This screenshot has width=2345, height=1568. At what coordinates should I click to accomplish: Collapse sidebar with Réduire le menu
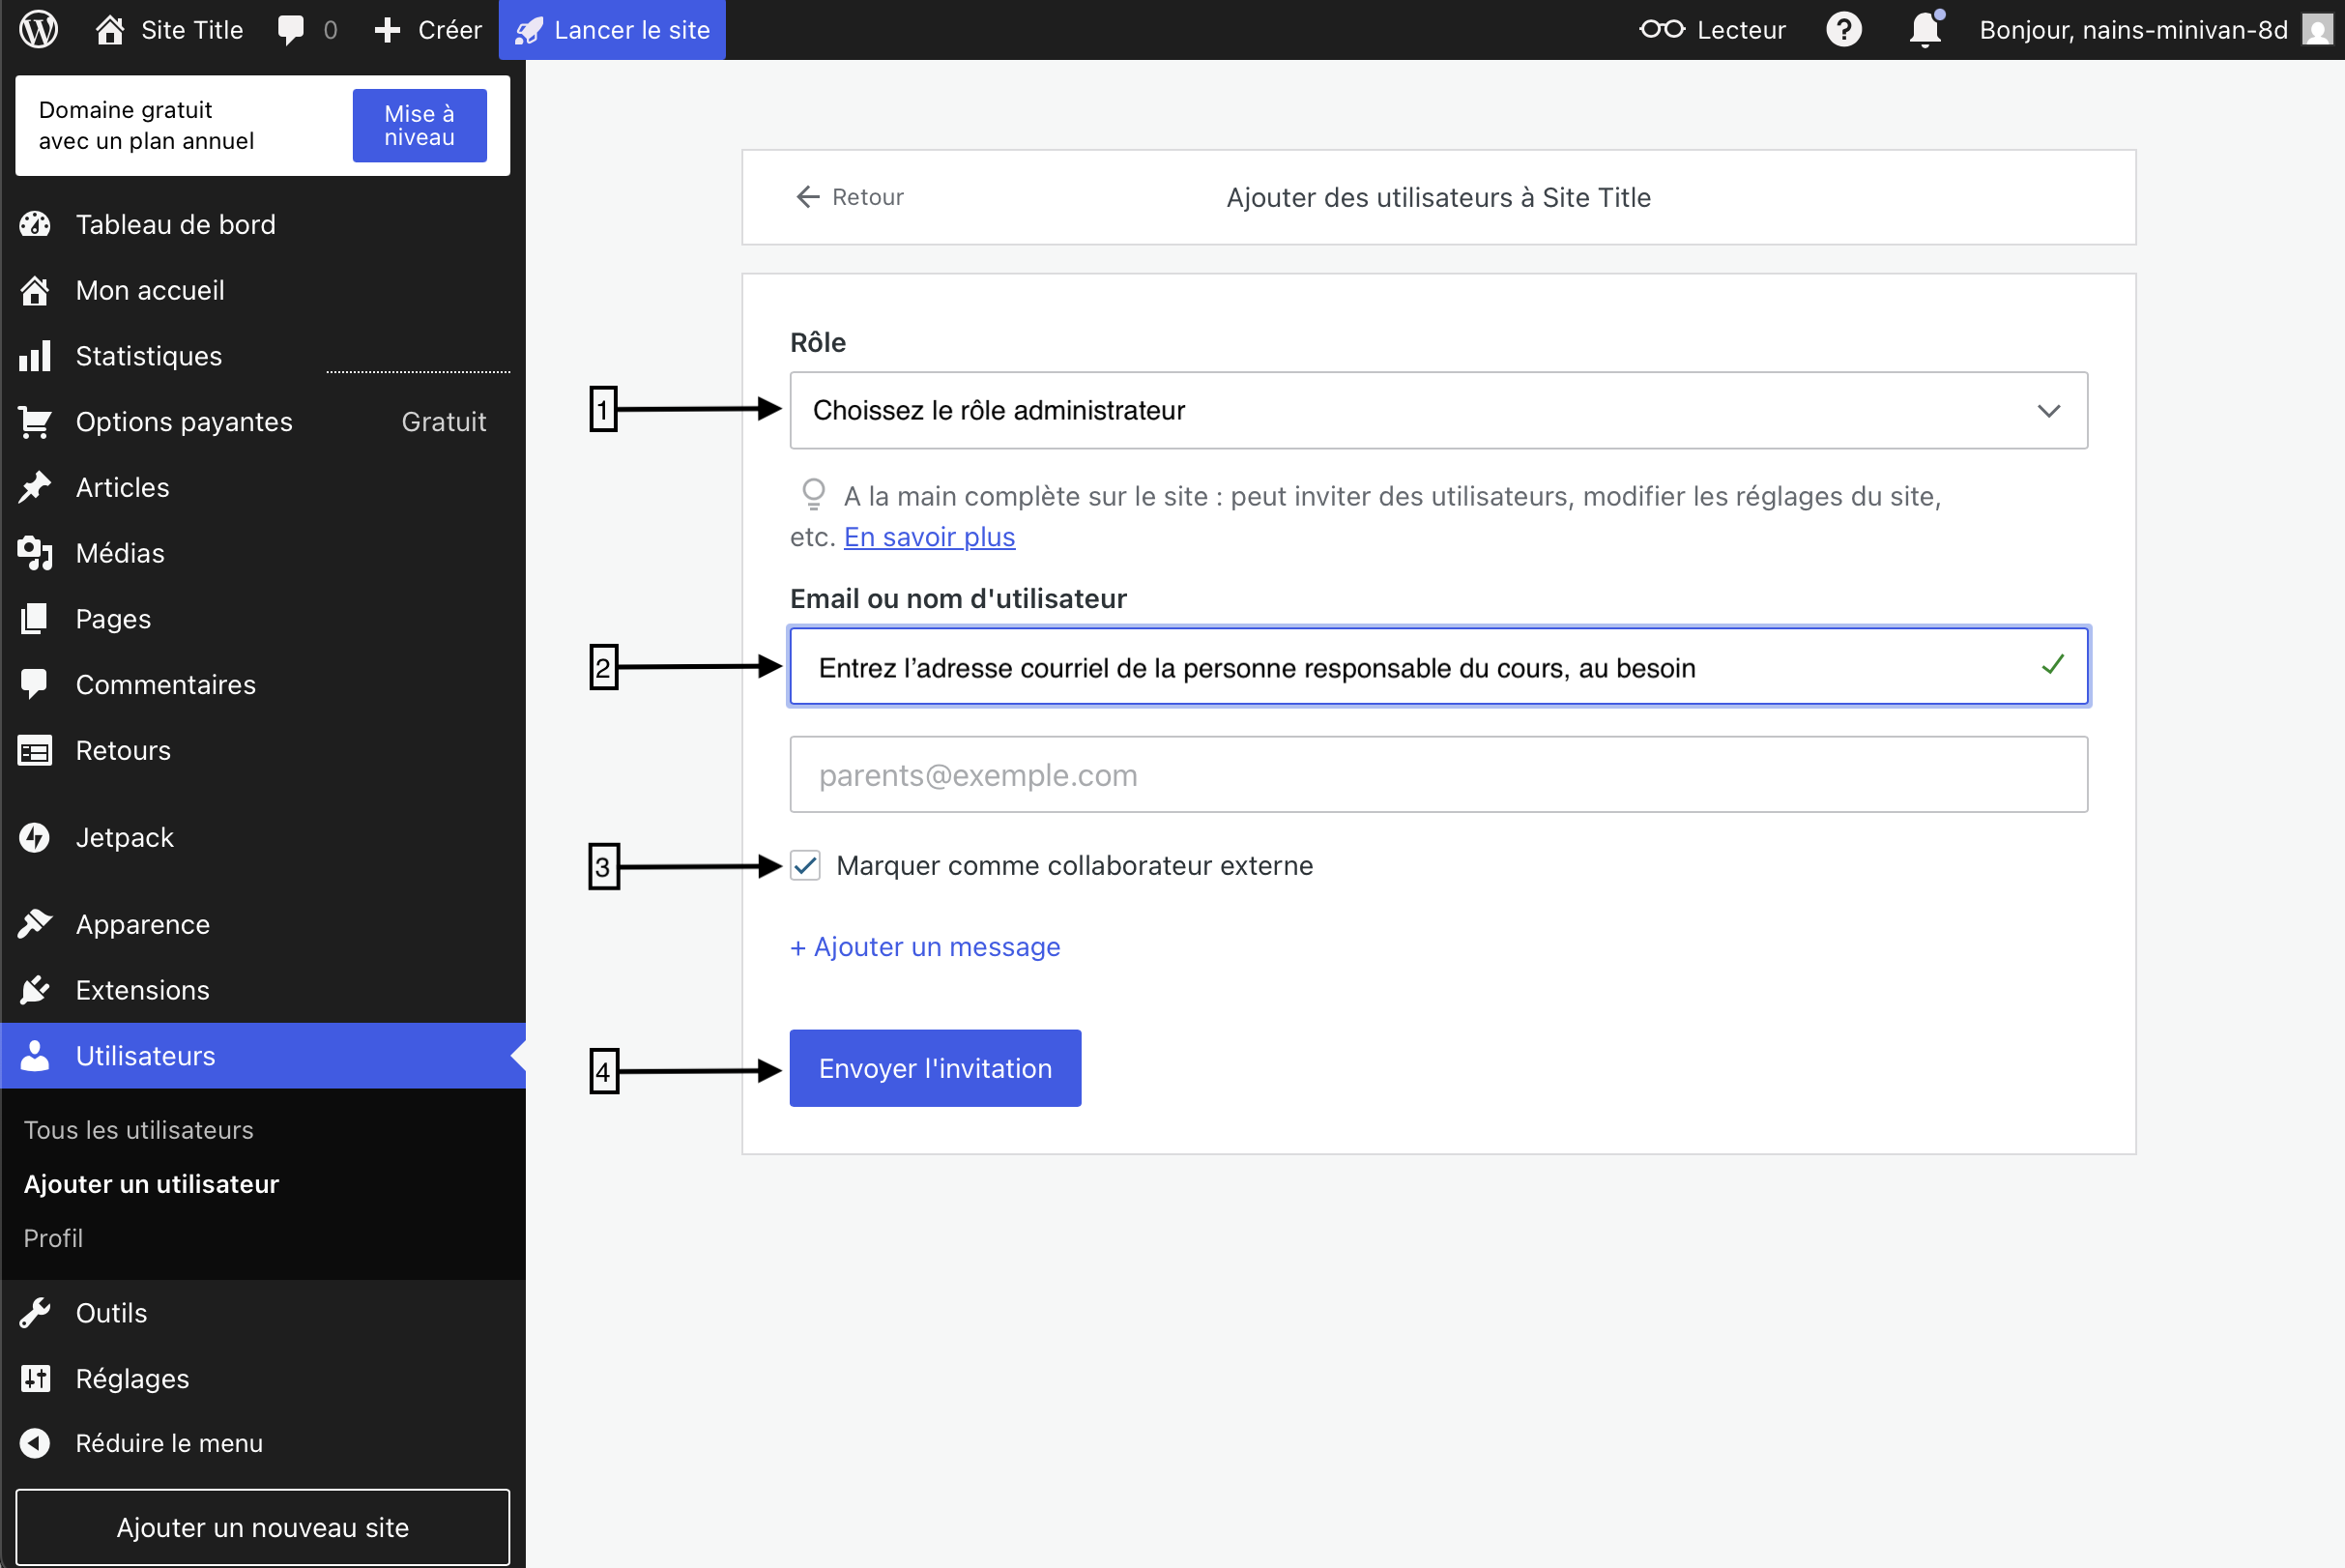[x=169, y=1443]
